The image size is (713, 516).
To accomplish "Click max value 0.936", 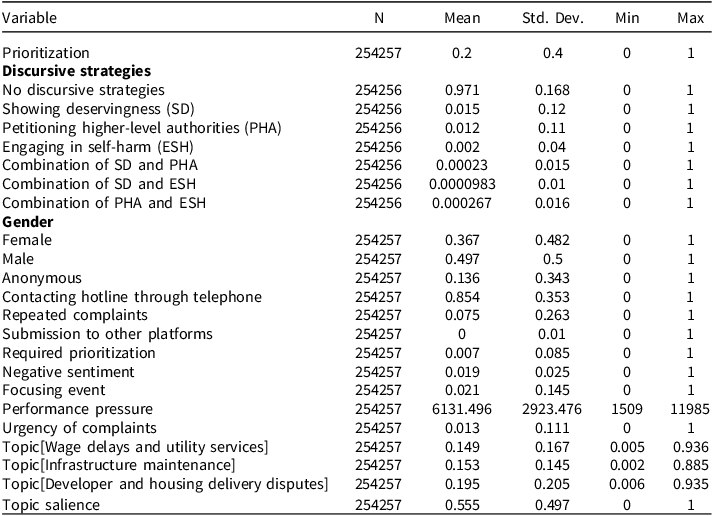I will [691, 447].
